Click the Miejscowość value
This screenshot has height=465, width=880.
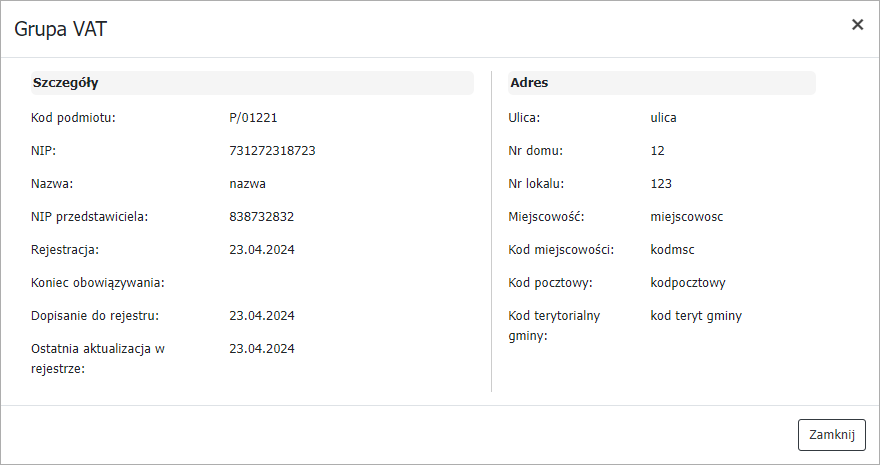686,217
